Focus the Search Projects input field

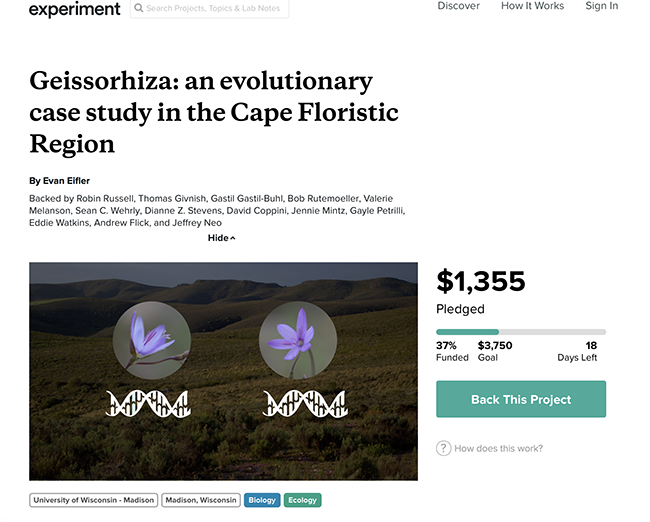tap(209, 8)
